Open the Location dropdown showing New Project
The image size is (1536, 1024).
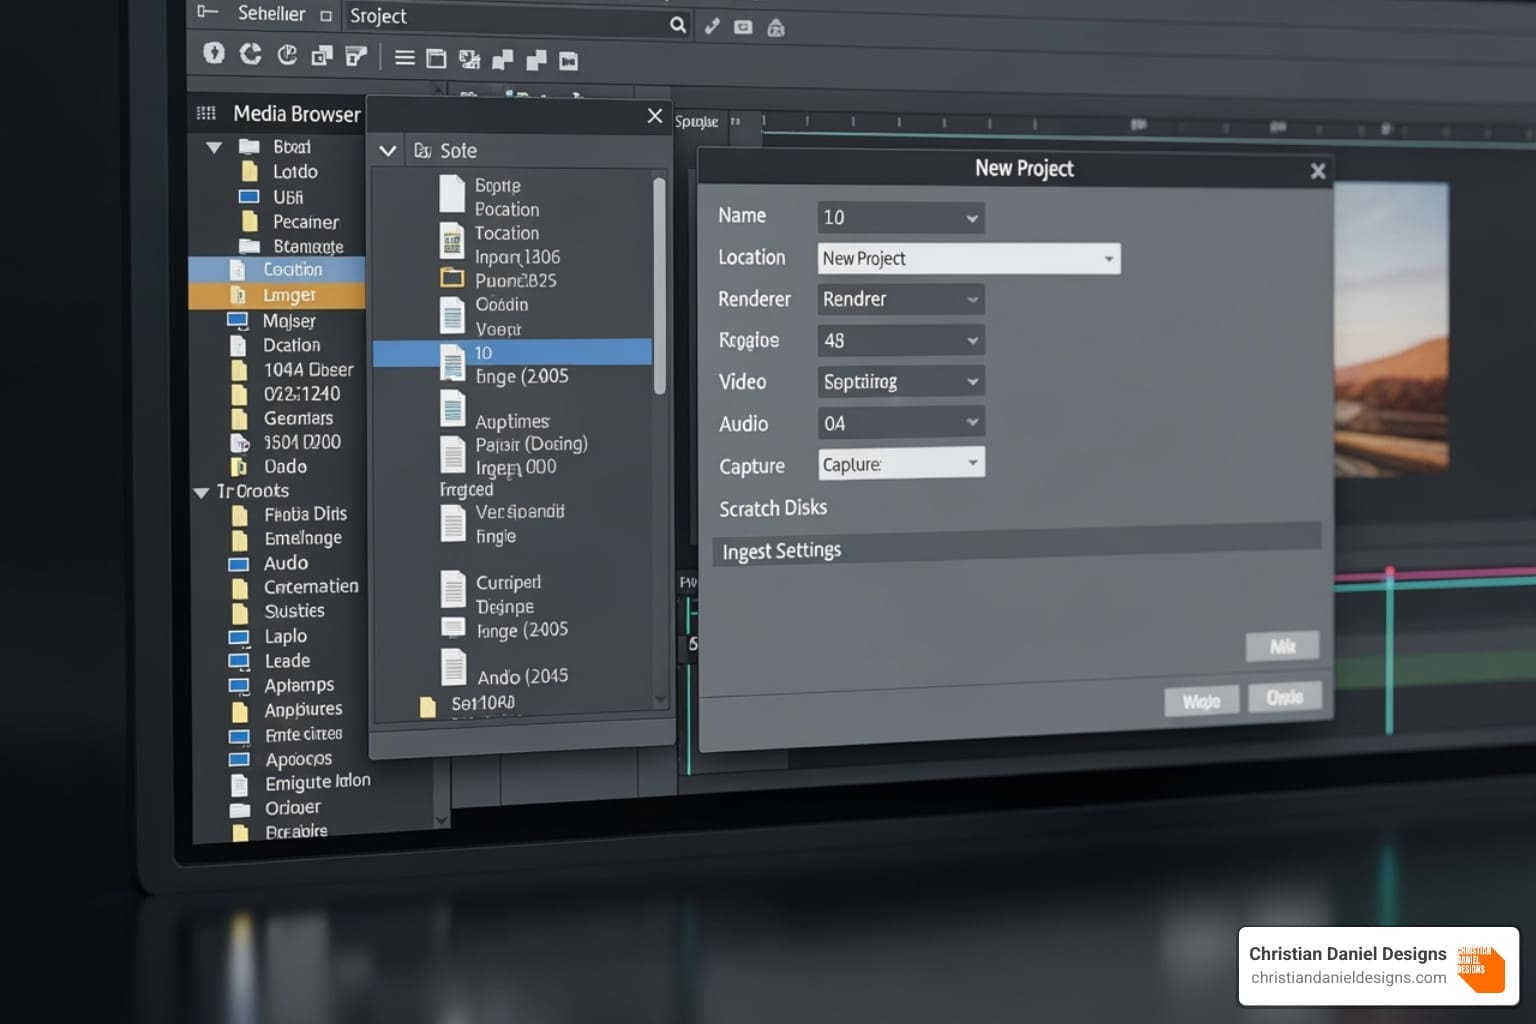(x=968, y=259)
